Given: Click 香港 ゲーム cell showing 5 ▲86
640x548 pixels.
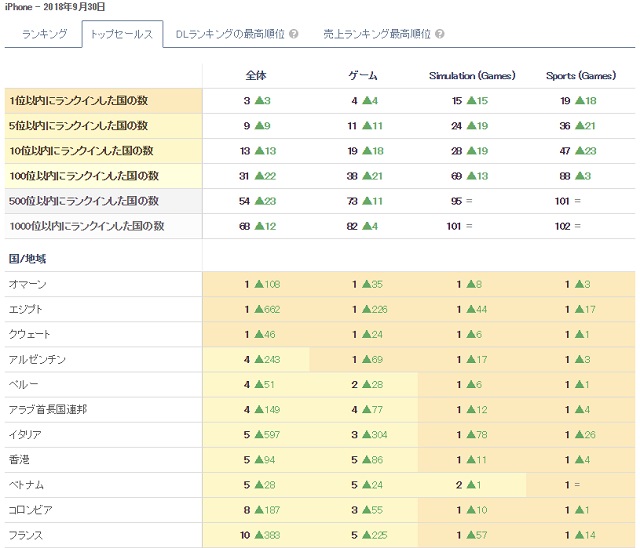Looking at the screenshot, I should [364, 460].
